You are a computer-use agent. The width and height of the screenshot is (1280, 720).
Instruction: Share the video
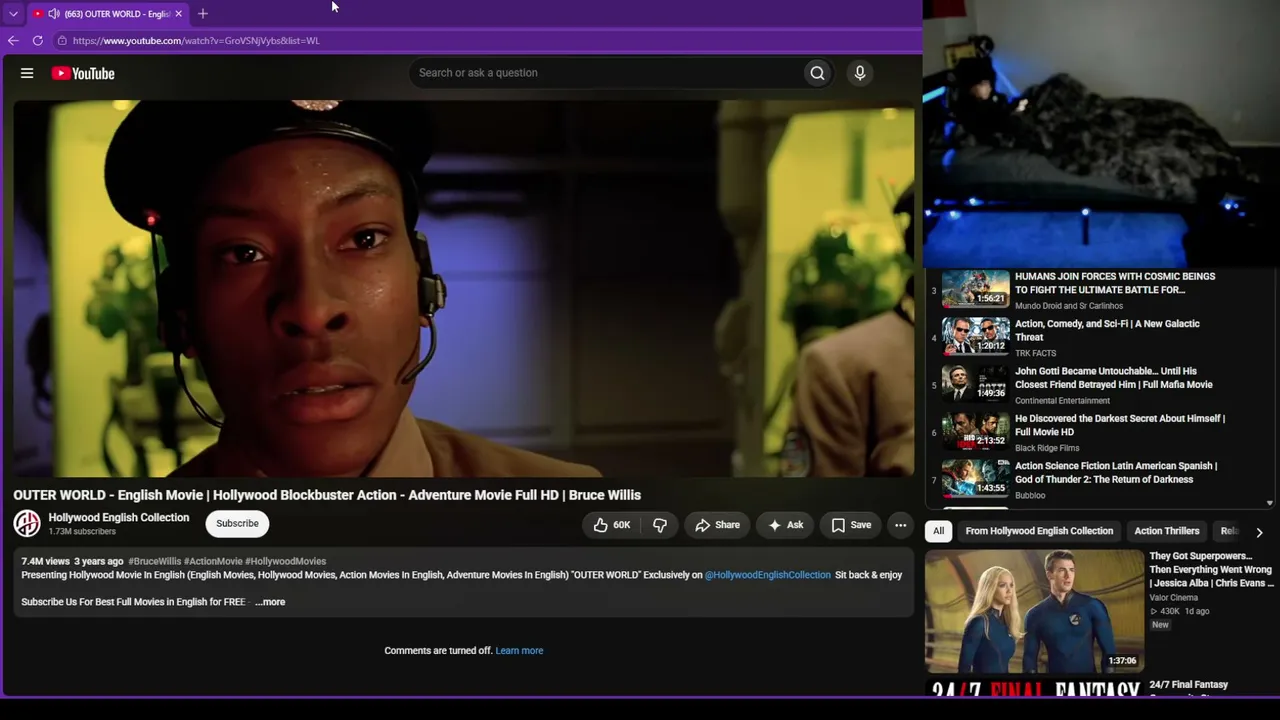pyautogui.click(x=717, y=525)
